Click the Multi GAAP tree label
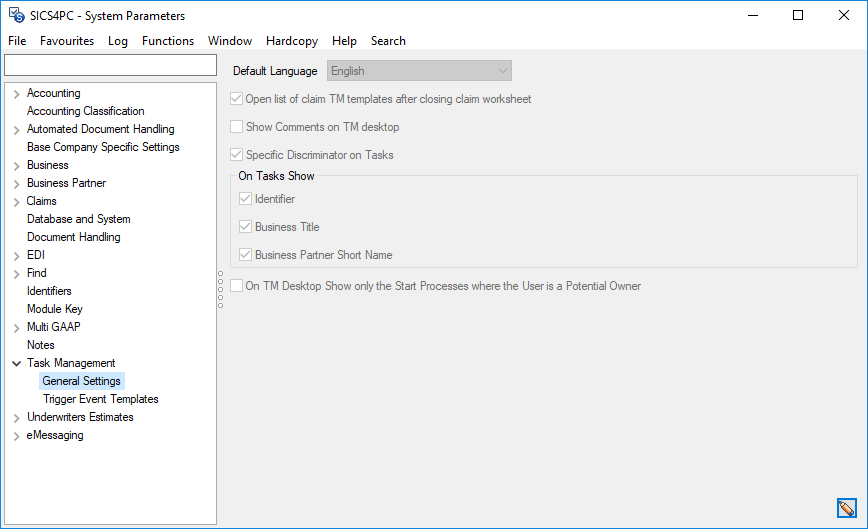 click(54, 327)
